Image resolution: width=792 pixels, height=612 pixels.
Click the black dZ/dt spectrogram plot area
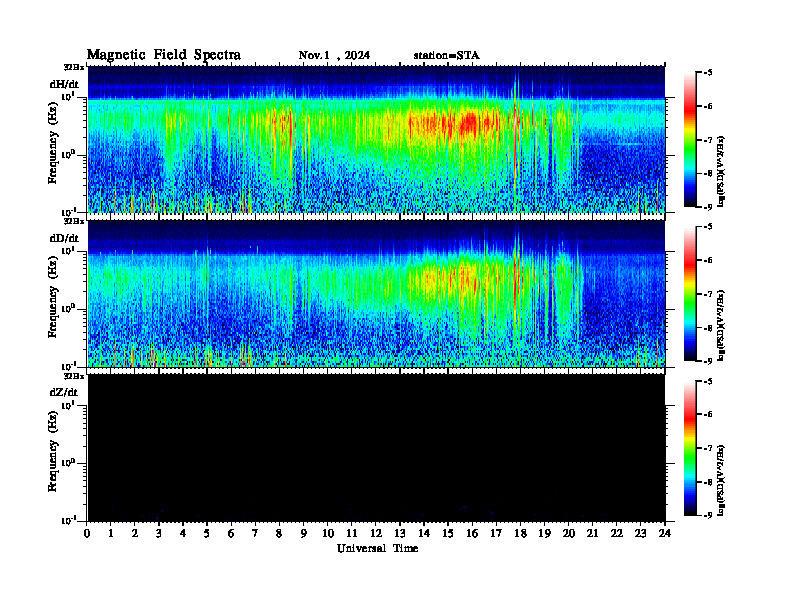click(376, 447)
